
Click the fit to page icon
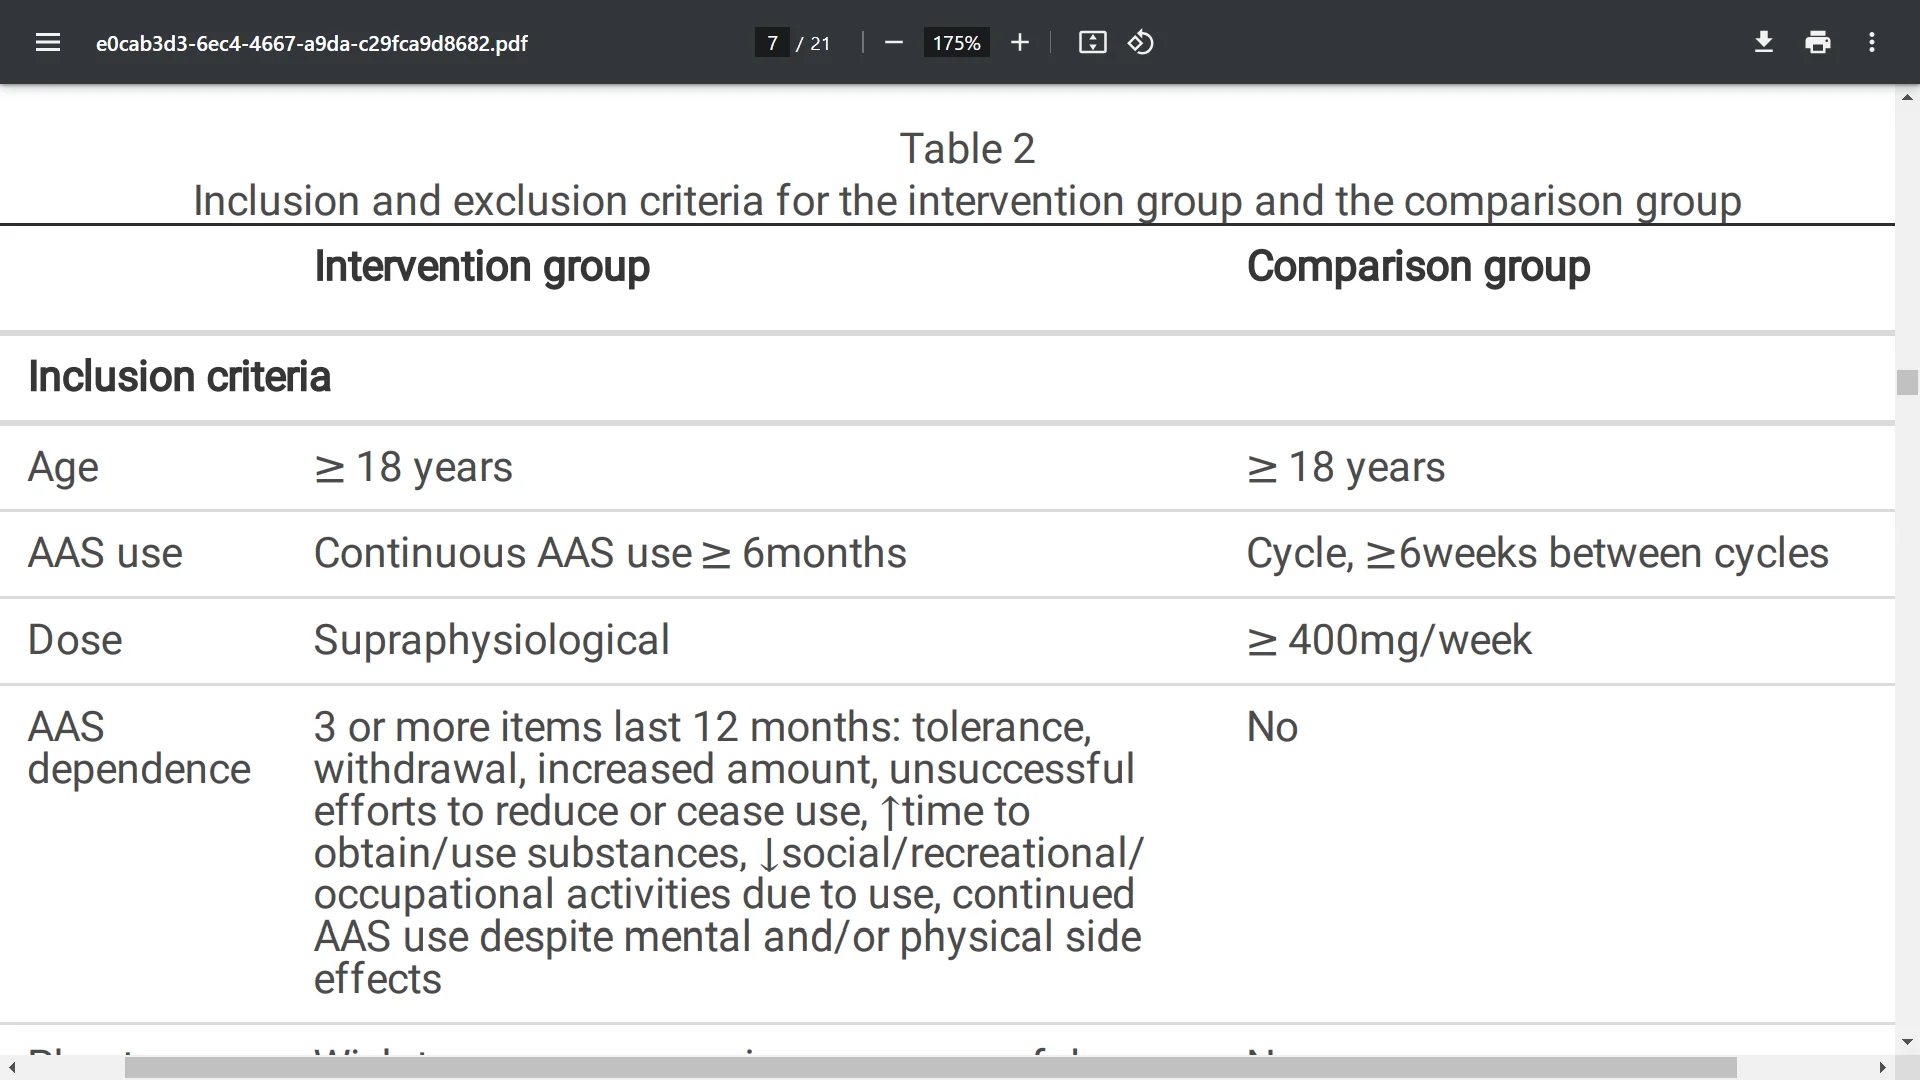point(1092,43)
